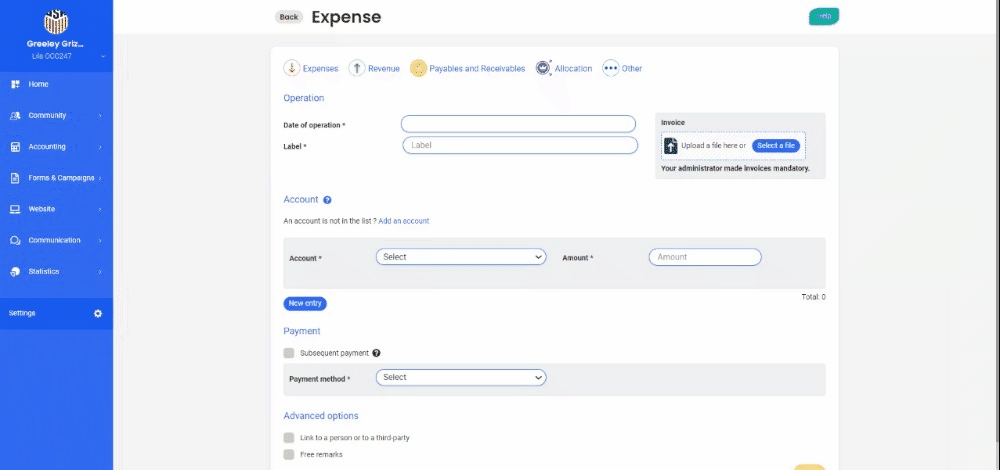
Task: Open Settings via the gear icon
Action: 98,313
